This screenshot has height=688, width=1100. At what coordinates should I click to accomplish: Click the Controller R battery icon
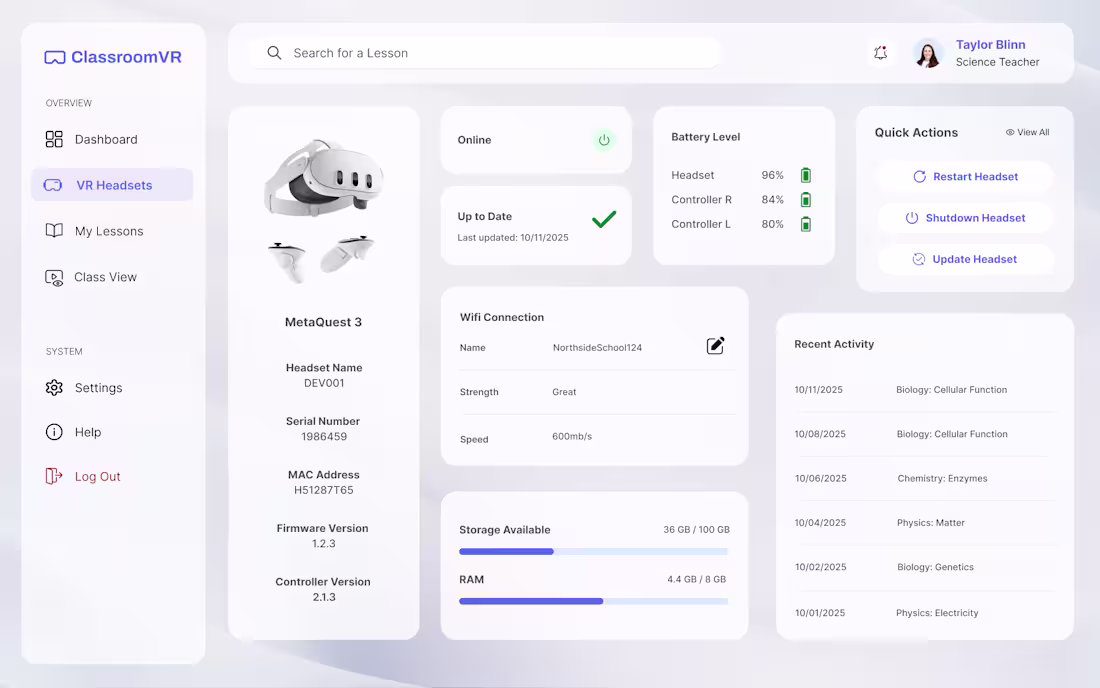(x=806, y=200)
